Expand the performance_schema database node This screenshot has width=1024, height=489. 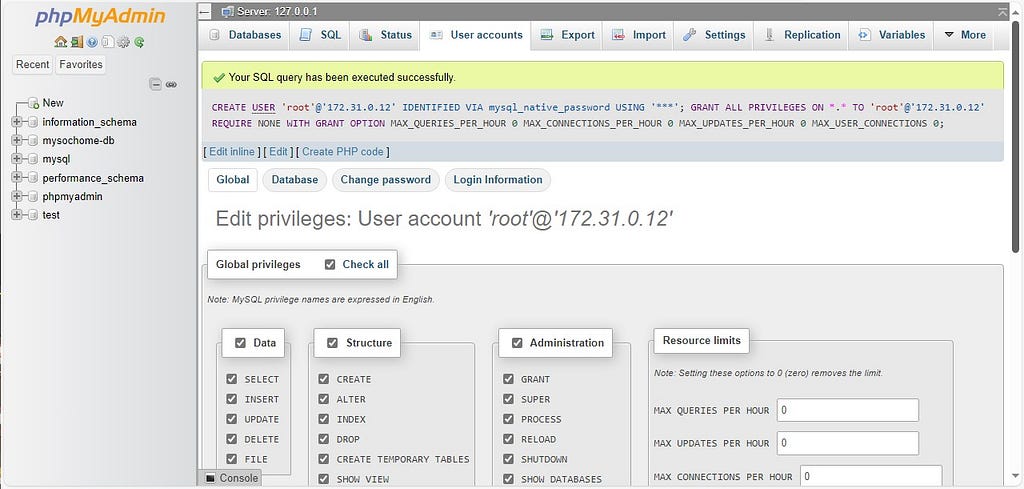[x=16, y=178]
